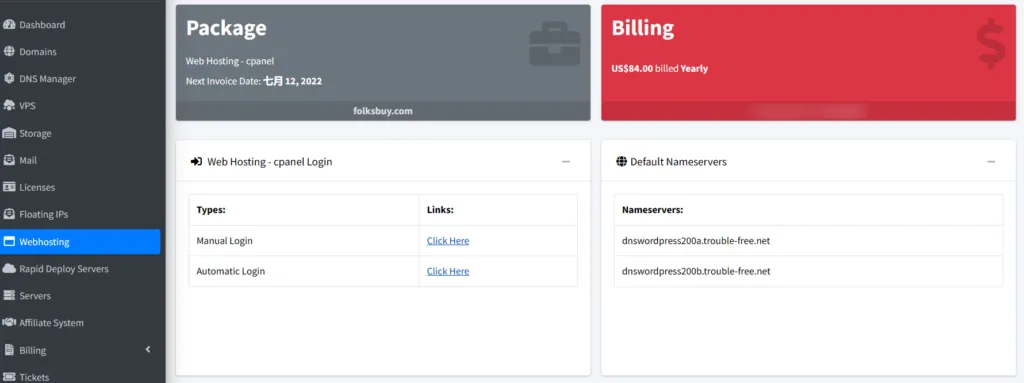Expand the Billing submenu chevron
This screenshot has width=1024, height=383.
click(x=148, y=350)
